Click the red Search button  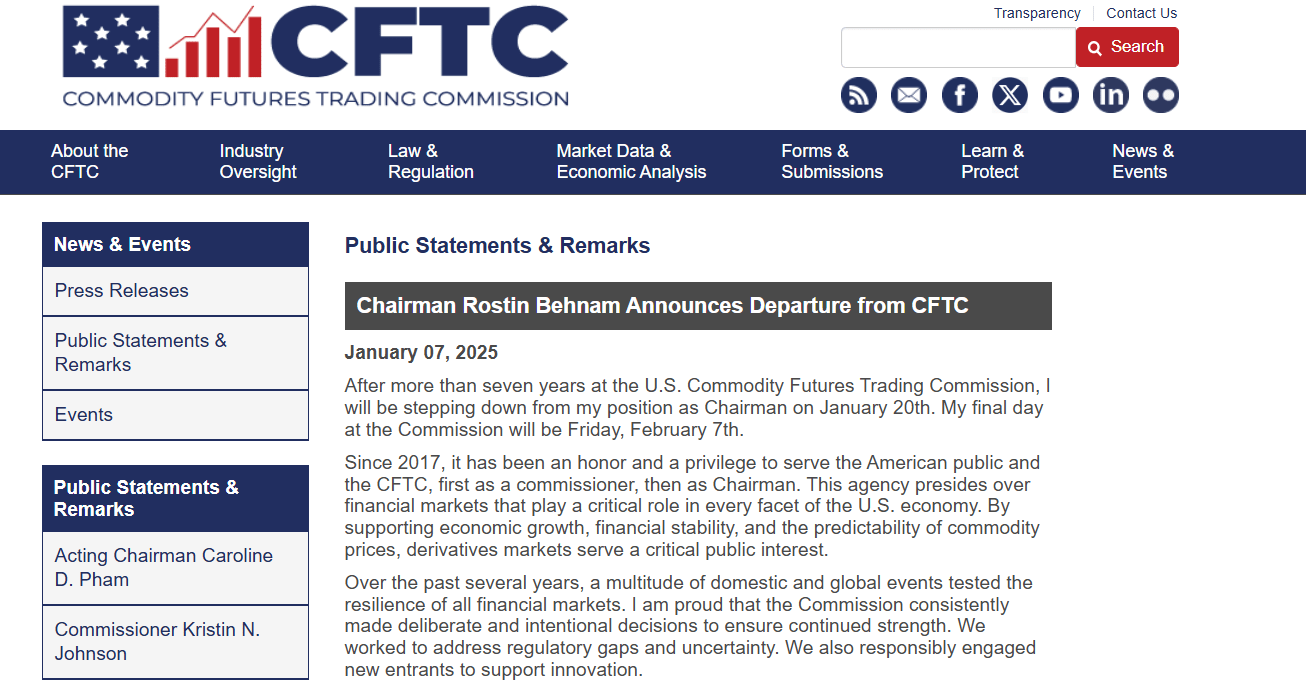click(1127, 47)
